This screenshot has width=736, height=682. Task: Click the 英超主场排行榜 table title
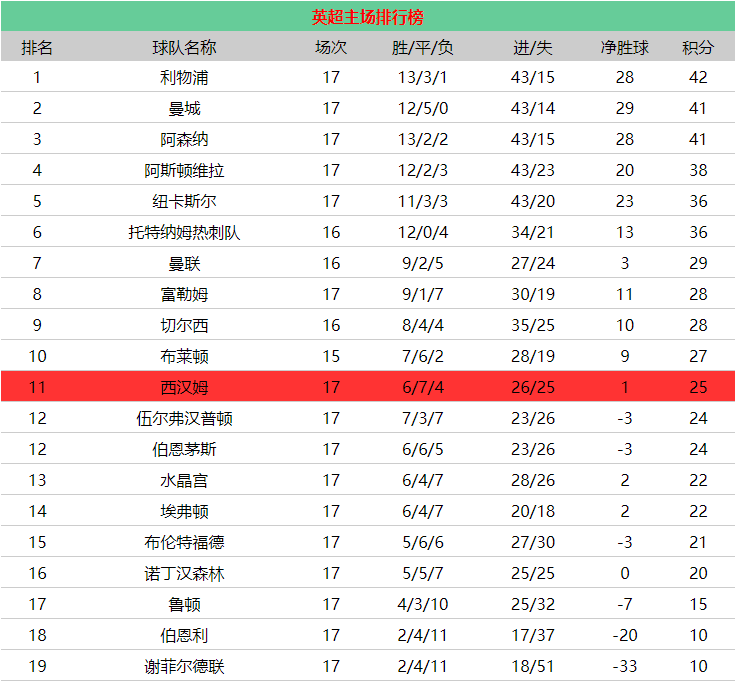pos(367,17)
